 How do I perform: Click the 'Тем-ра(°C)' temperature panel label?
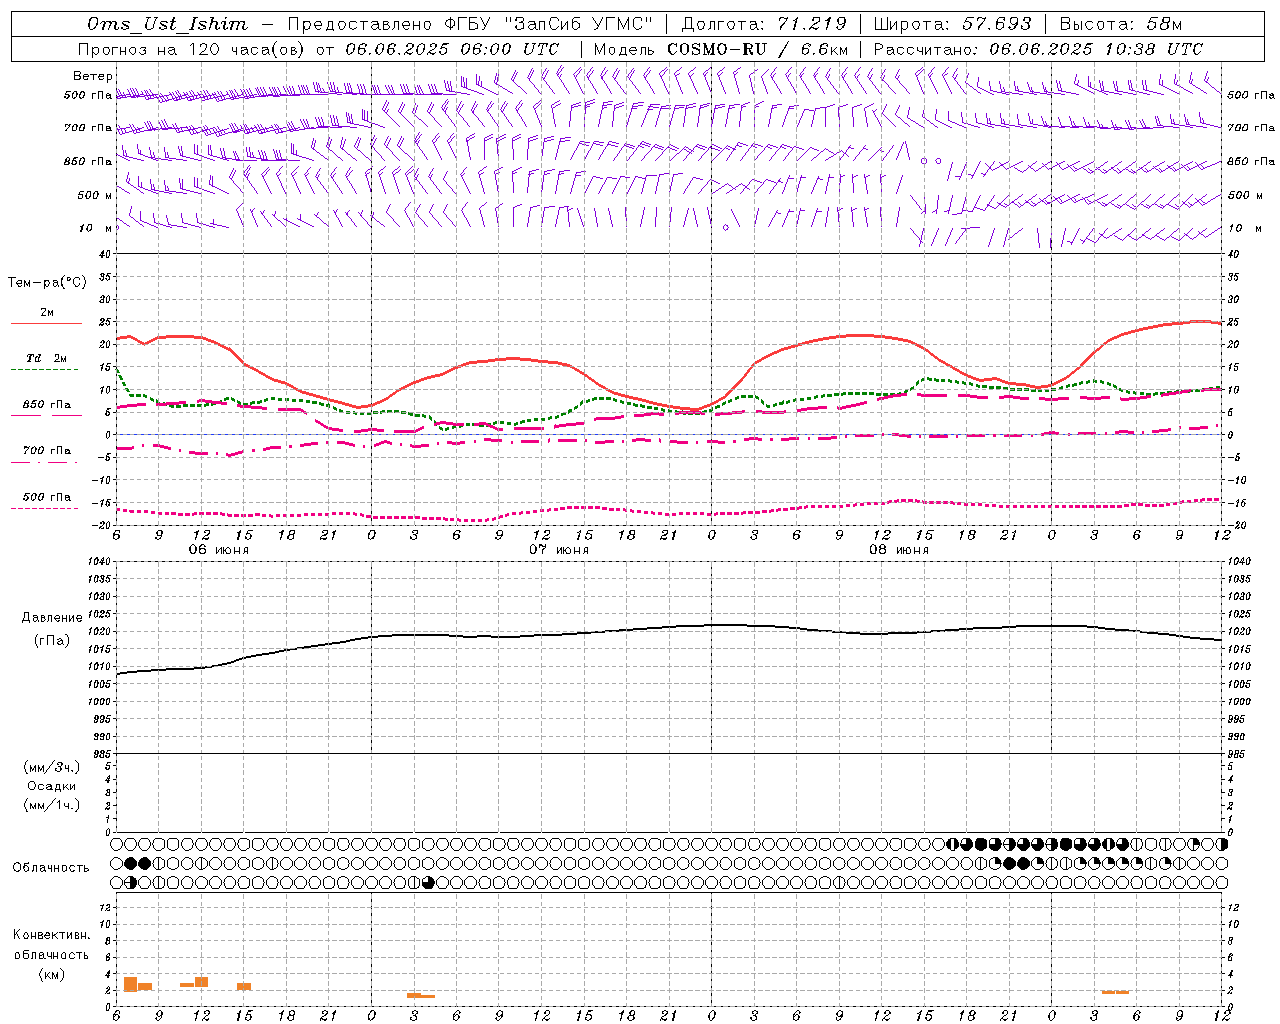(x=47, y=283)
